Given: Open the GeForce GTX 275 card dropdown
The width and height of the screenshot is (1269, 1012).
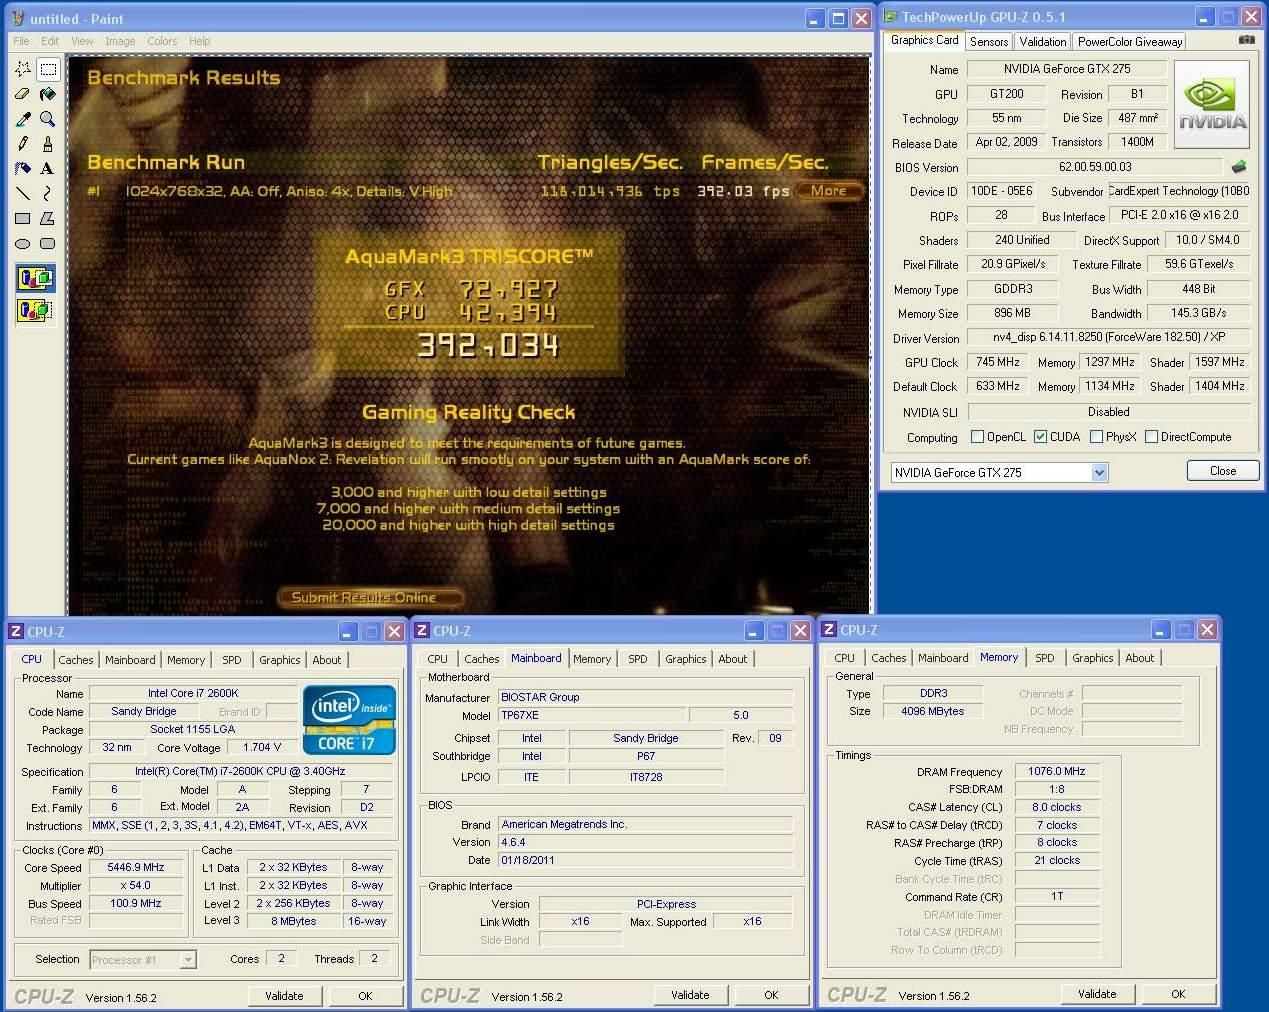Looking at the screenshot, I should pyautogui.click(x=1100, y=472).
